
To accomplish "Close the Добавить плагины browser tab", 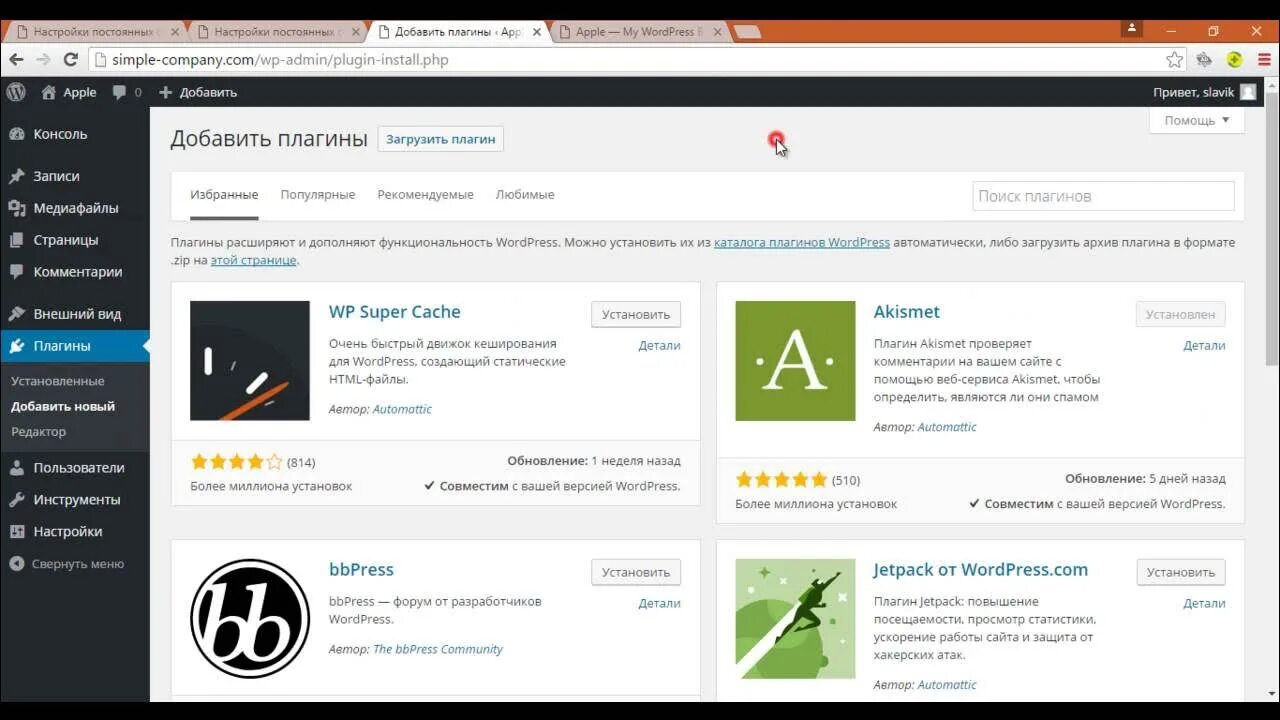I will point(537,32).
